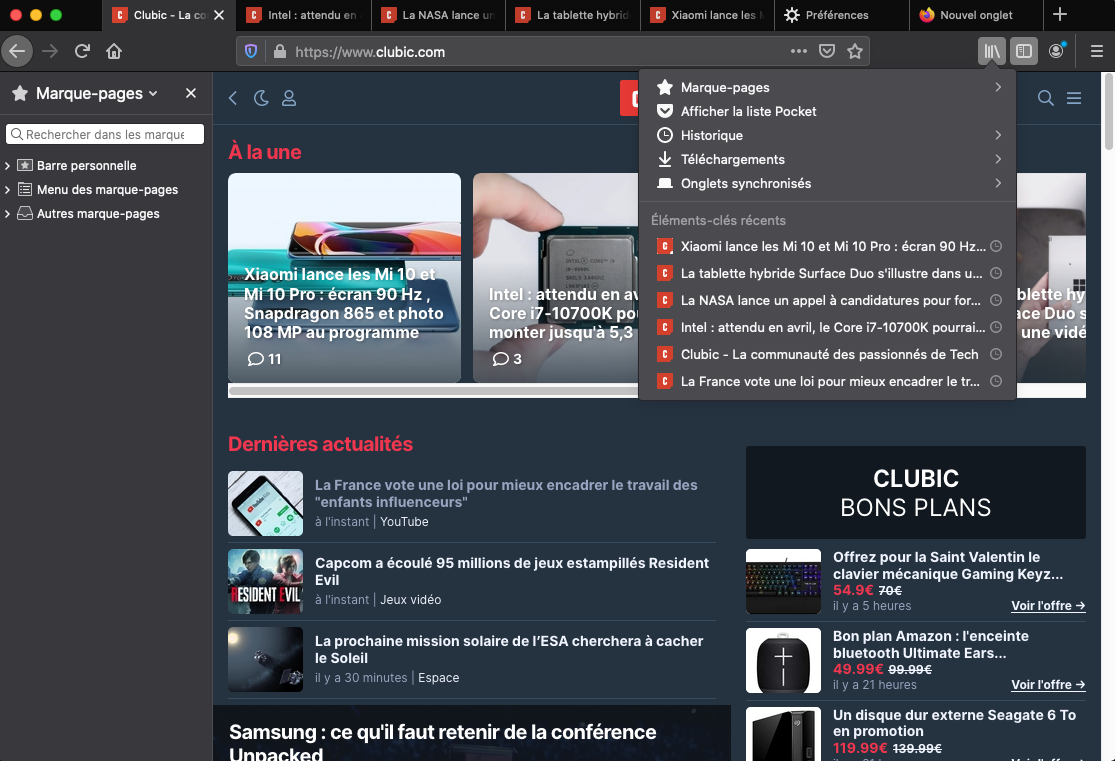Open Firefox hamburger menu
The width and height of the screenshot is (1115, 761).
(x=1097, y=51)
